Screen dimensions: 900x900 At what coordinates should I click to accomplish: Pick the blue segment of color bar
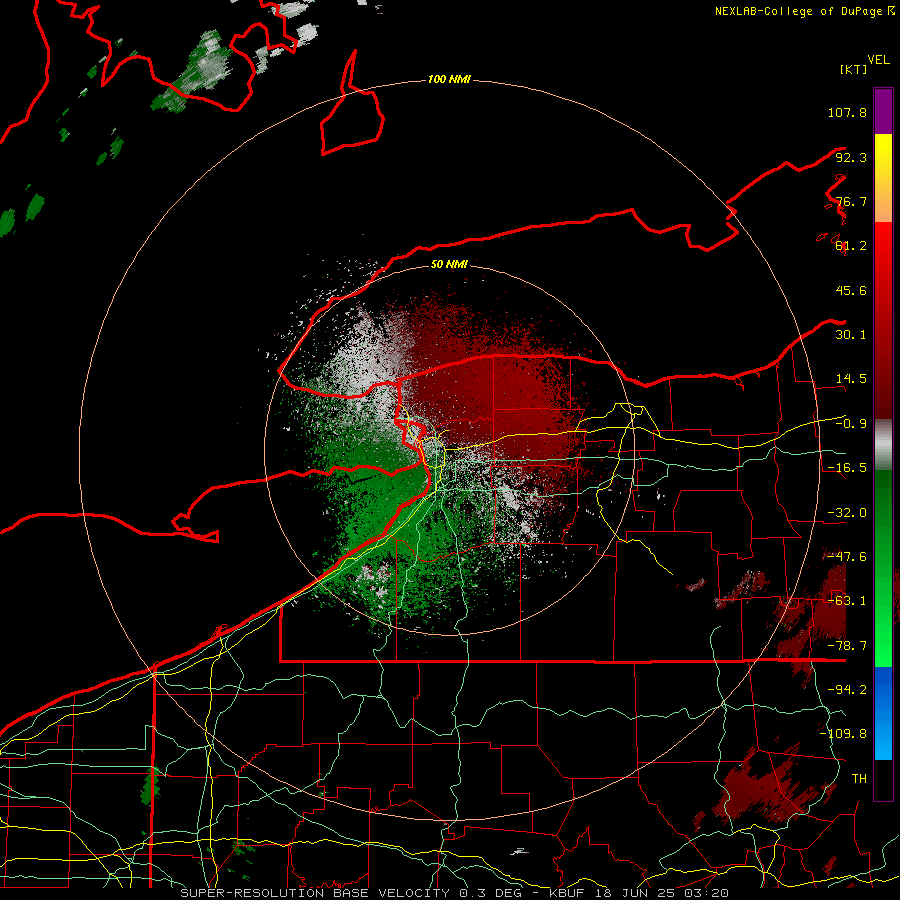coord(883,713)
